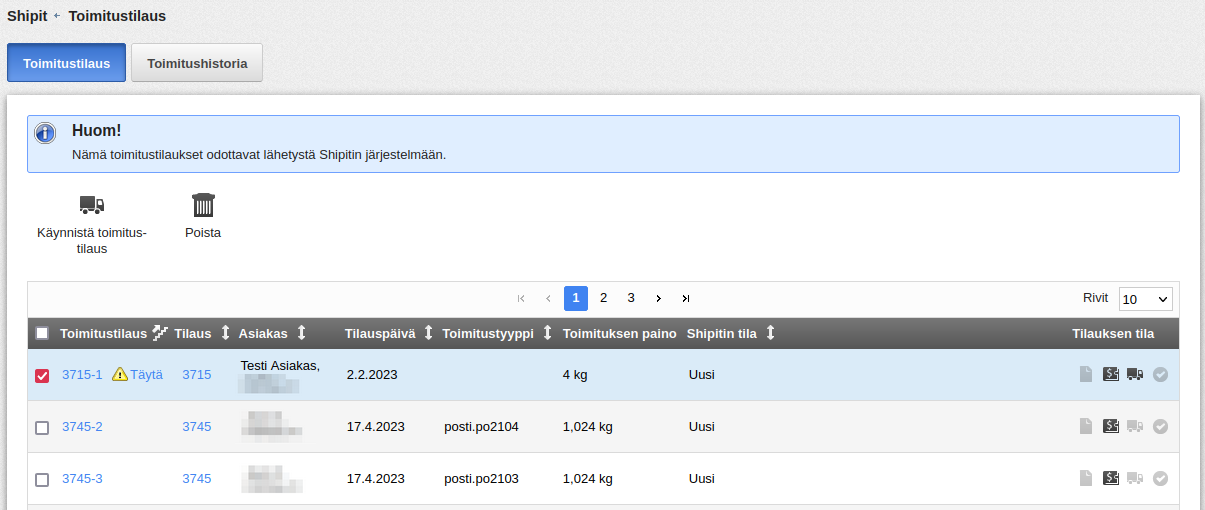Click the Tilauksen tila column header

coord(1113,333)
